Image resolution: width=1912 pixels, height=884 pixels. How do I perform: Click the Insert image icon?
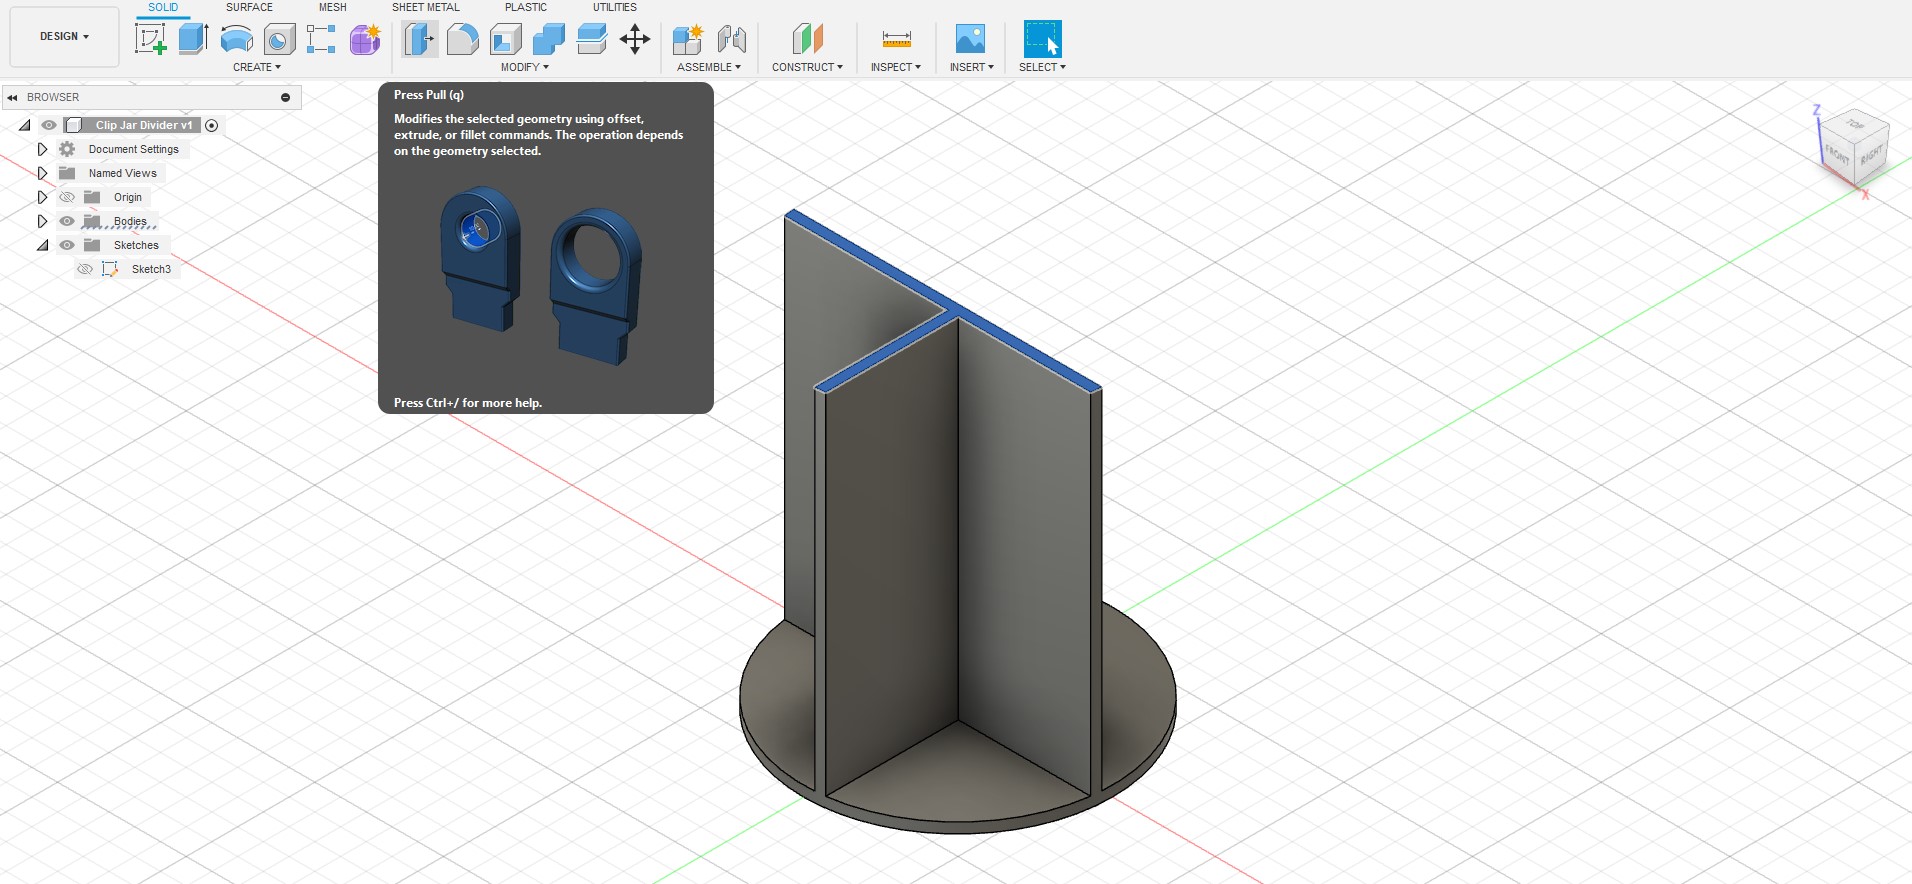click(970, 40)
